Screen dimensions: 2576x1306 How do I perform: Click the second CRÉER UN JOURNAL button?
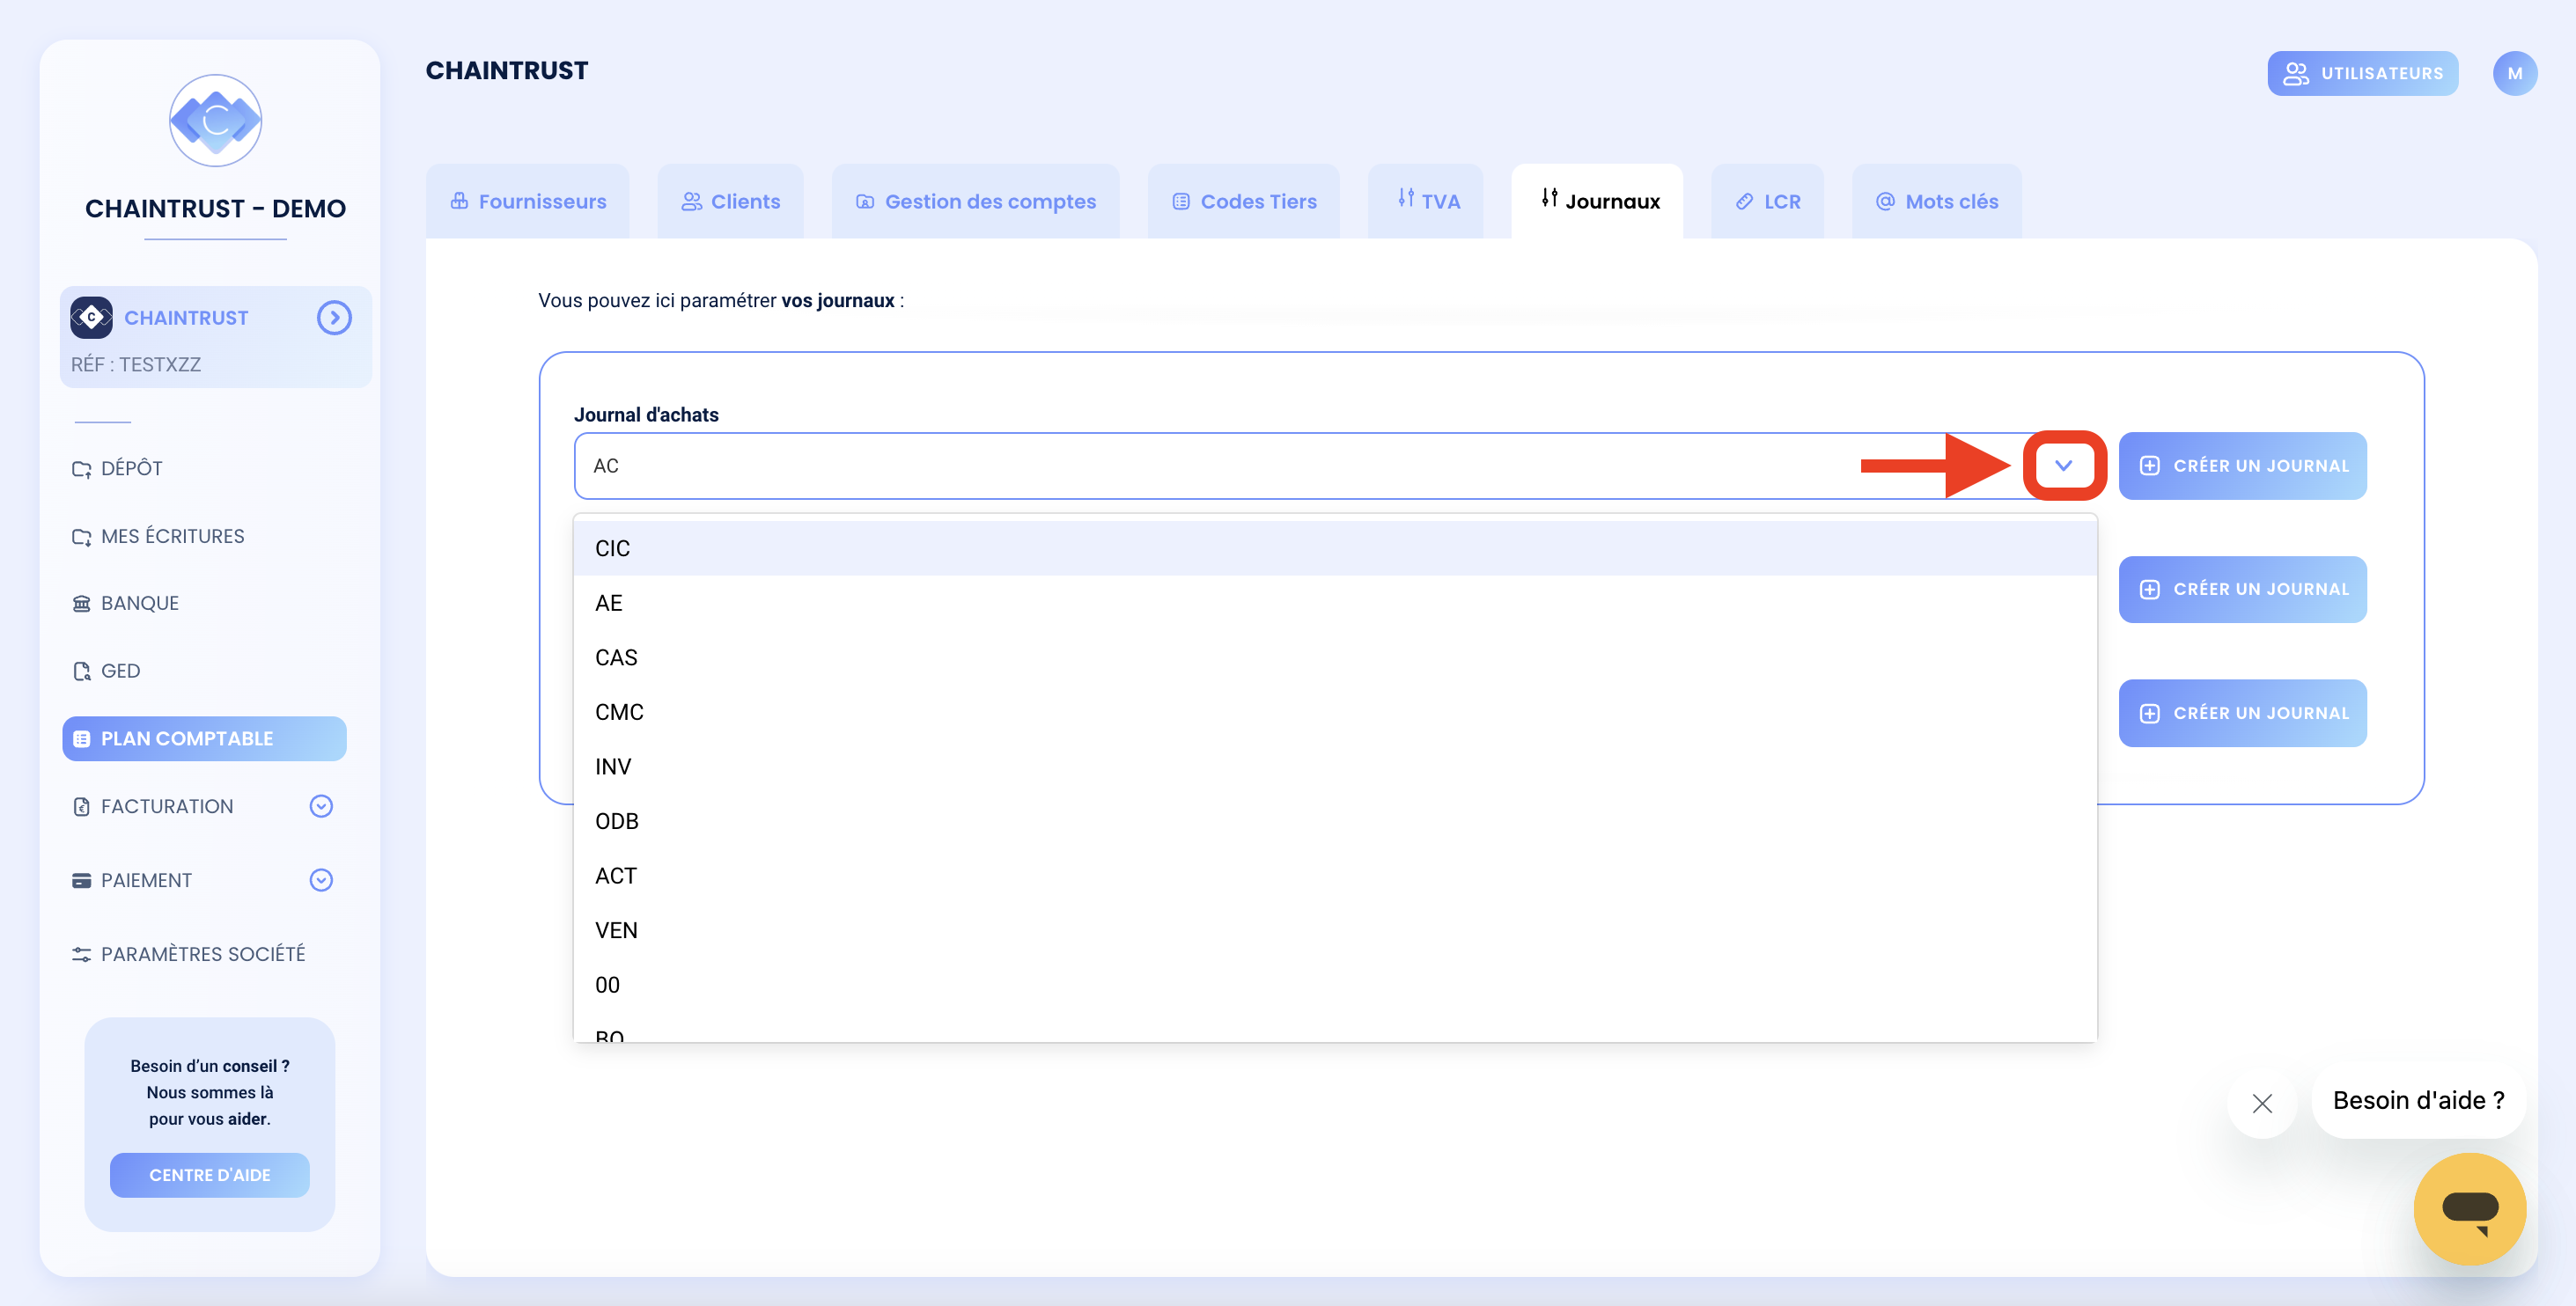tap(2243, 589)
